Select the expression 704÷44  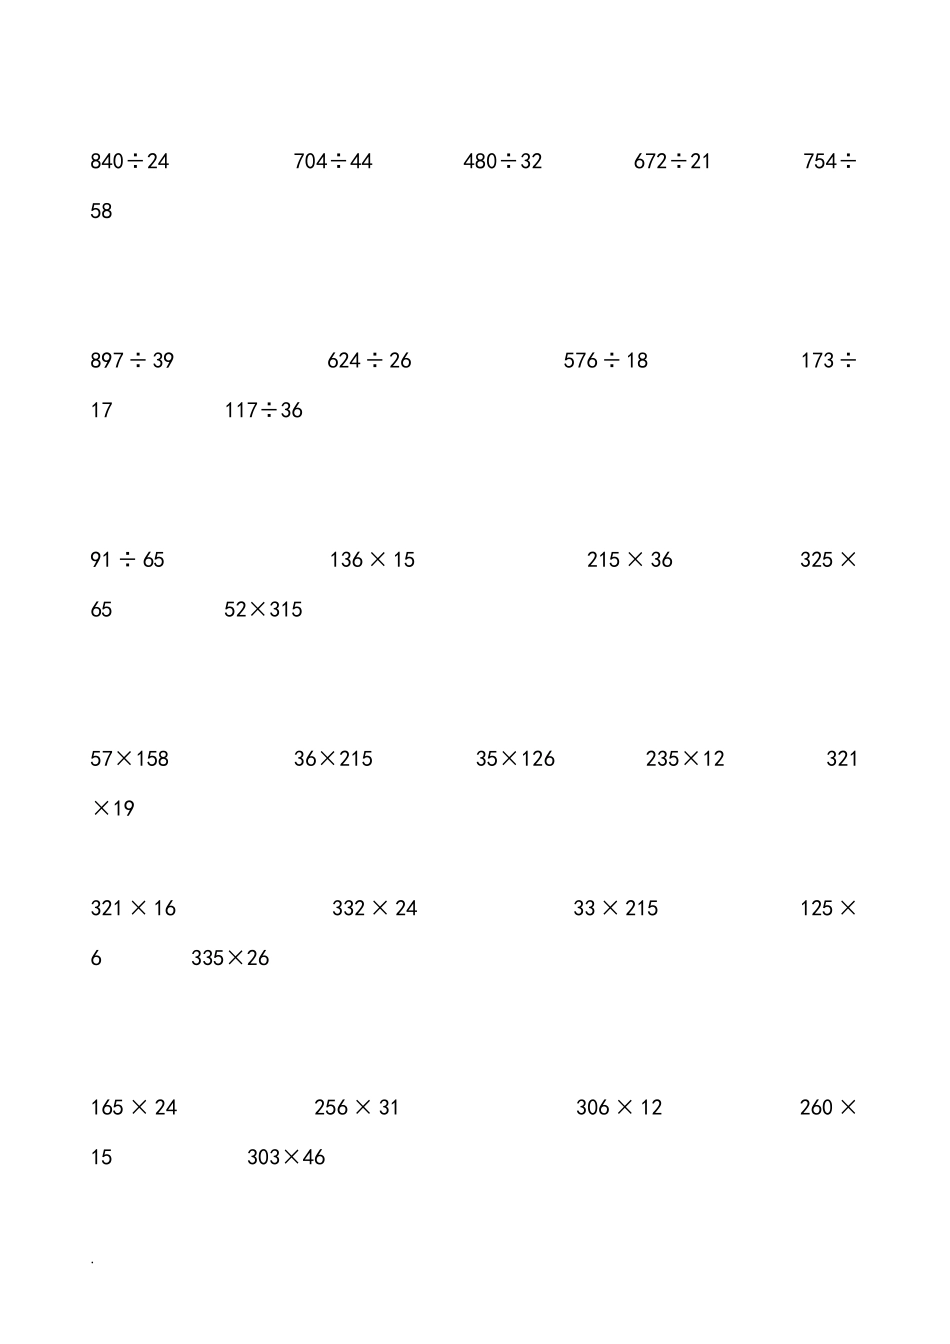333,161
